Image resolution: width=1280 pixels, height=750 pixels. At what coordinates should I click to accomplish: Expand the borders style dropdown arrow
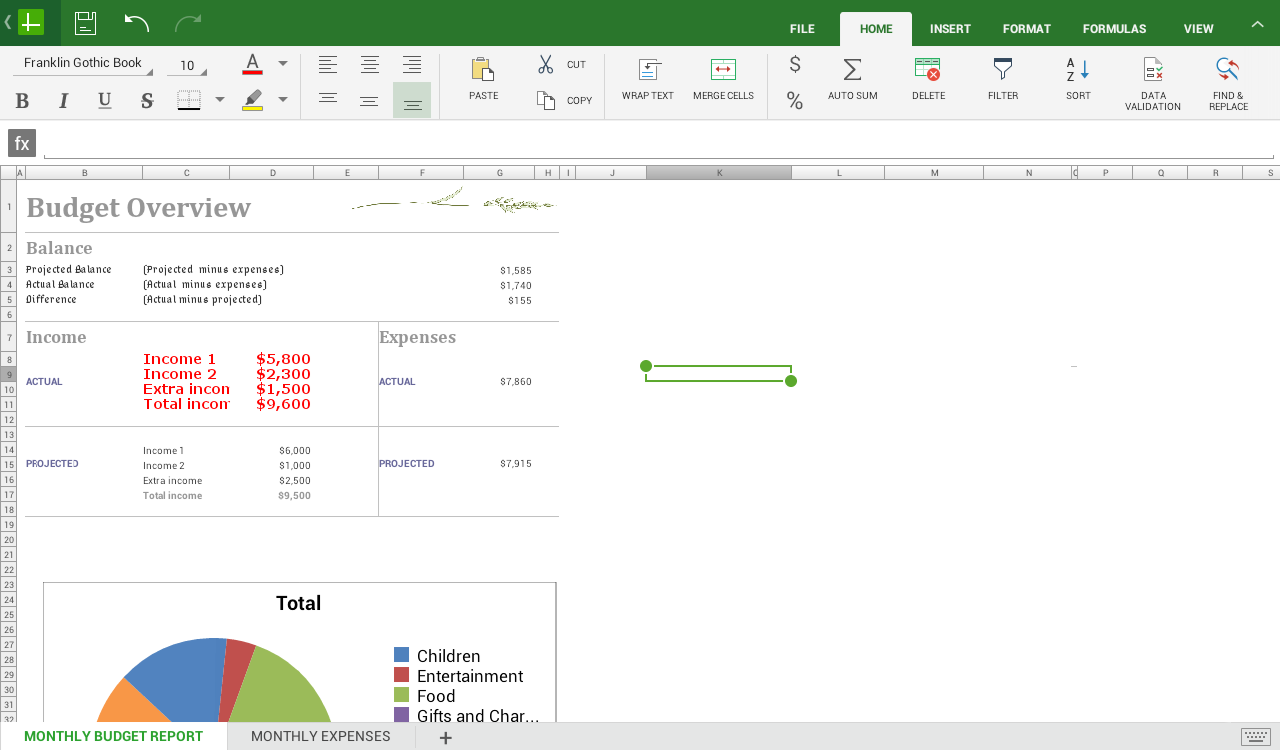tap(220, 100)
